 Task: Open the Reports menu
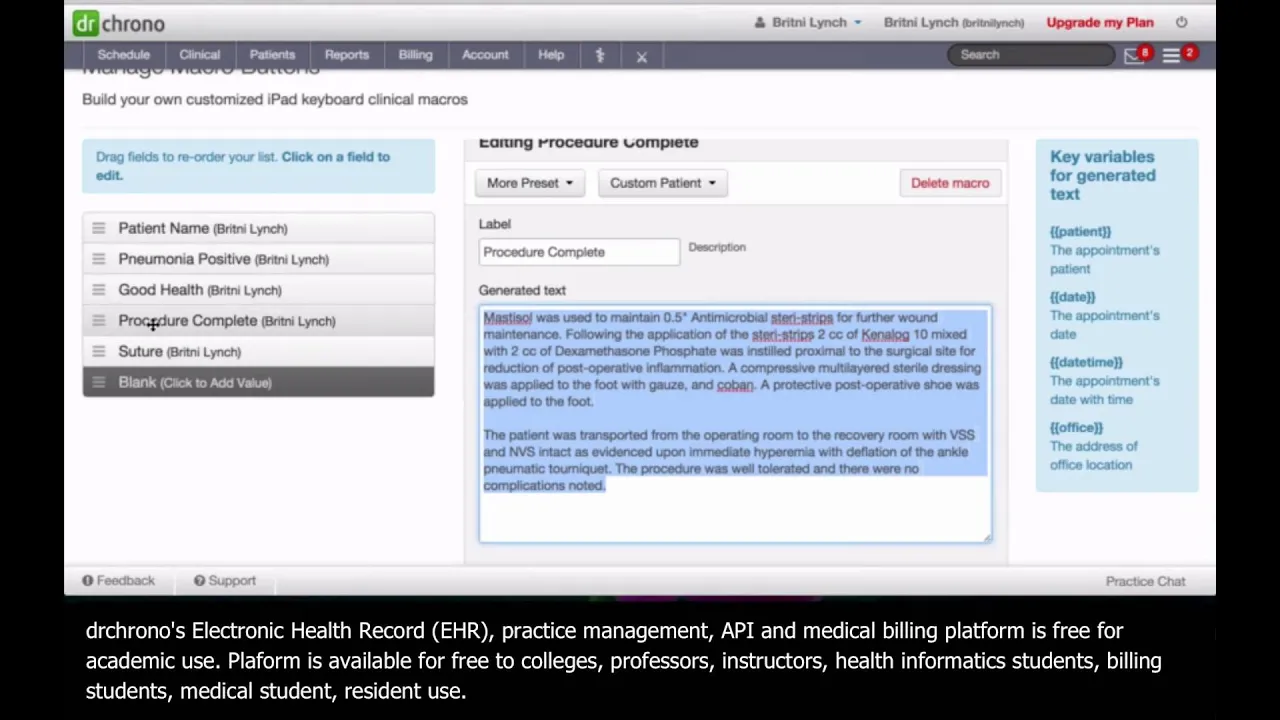pos(347,55)
